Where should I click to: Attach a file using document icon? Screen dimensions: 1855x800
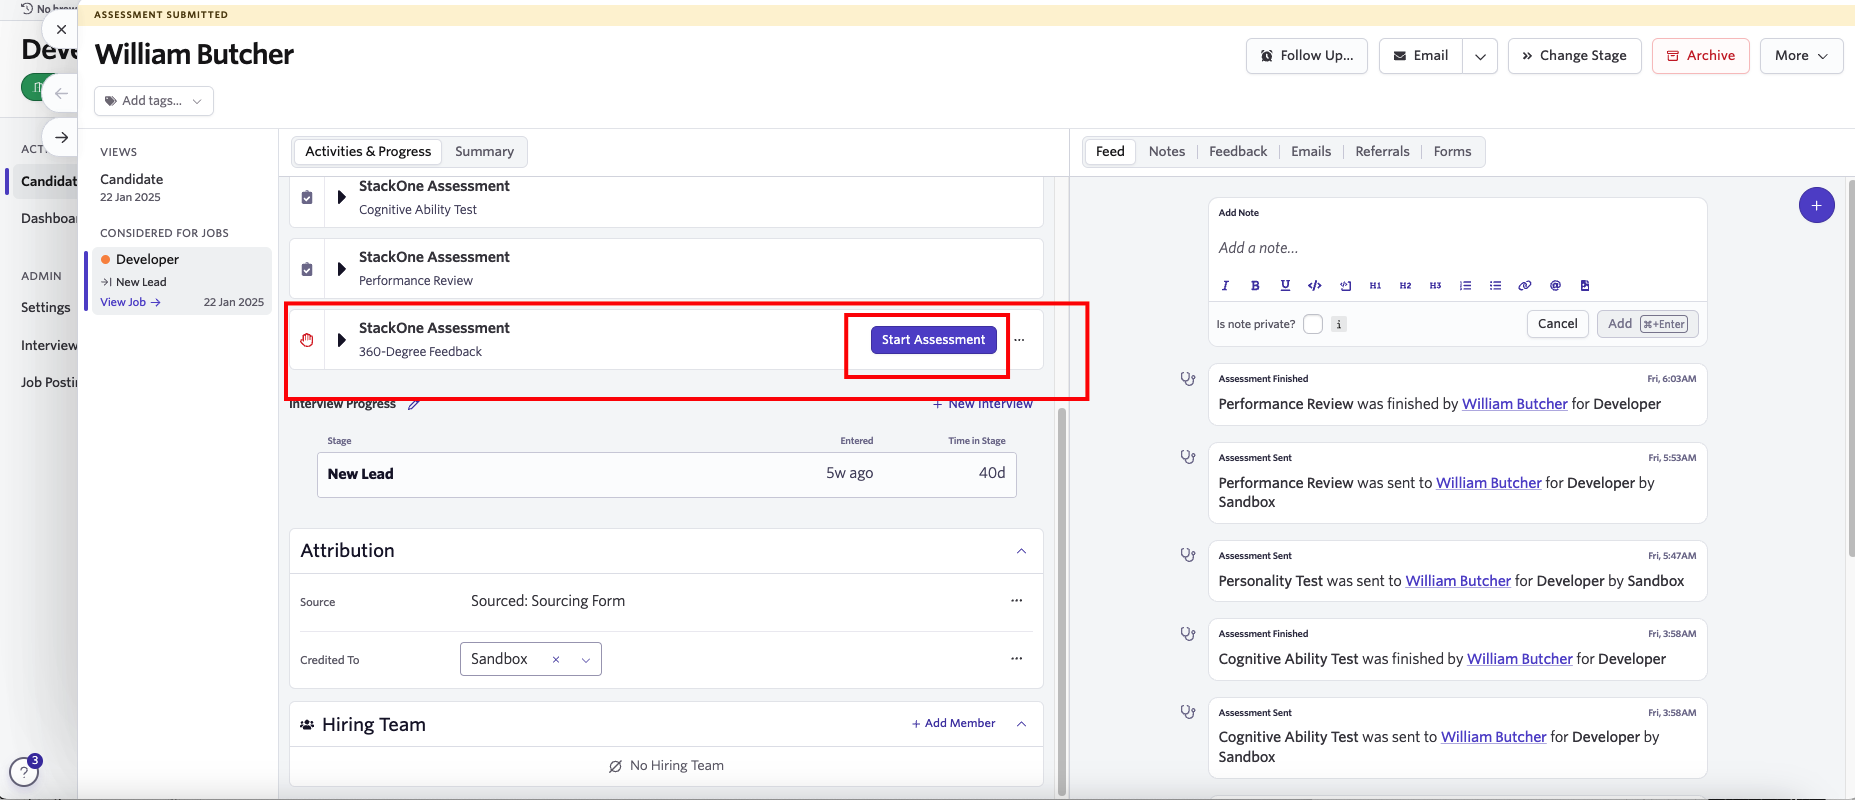(1585, 286)
